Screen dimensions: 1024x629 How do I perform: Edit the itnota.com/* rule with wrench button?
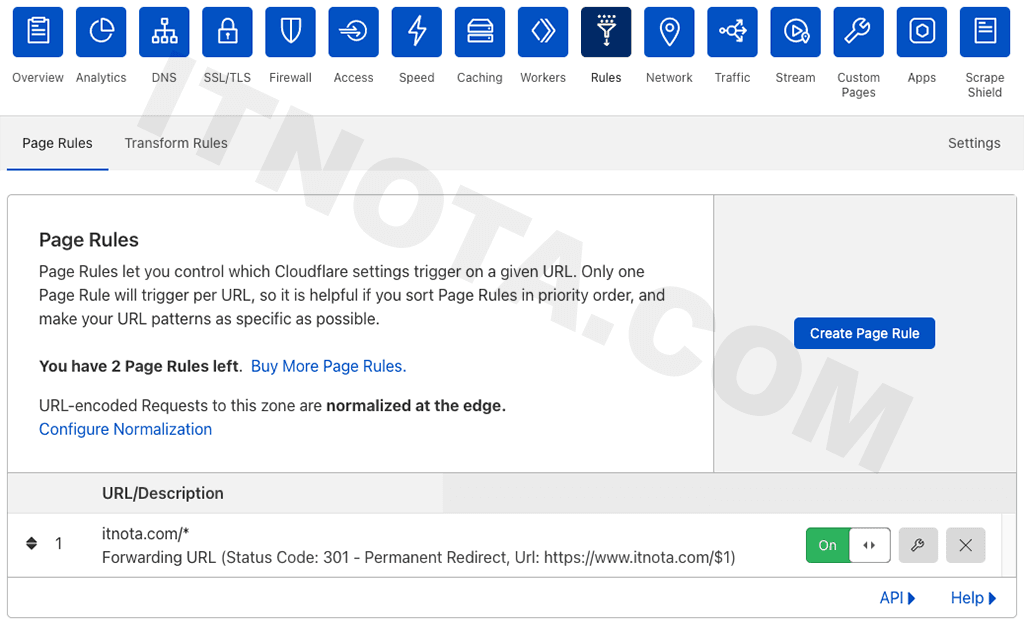tap(918, 545)
